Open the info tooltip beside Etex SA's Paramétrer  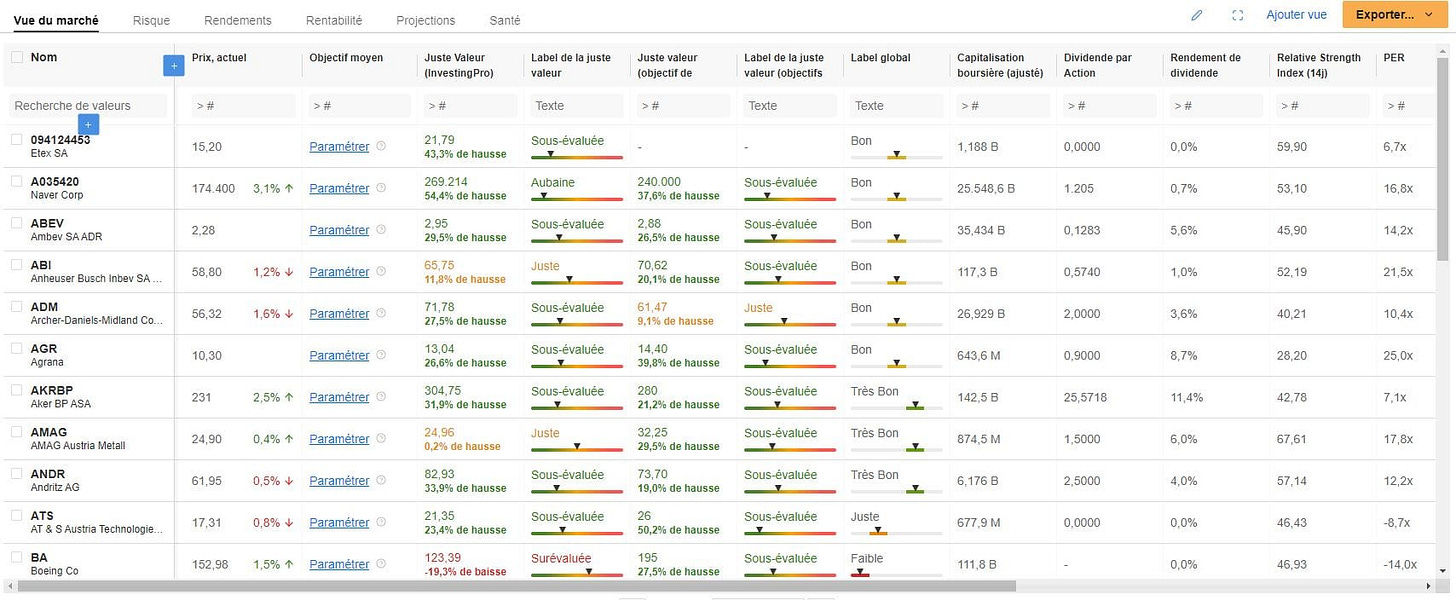point(381,146)
